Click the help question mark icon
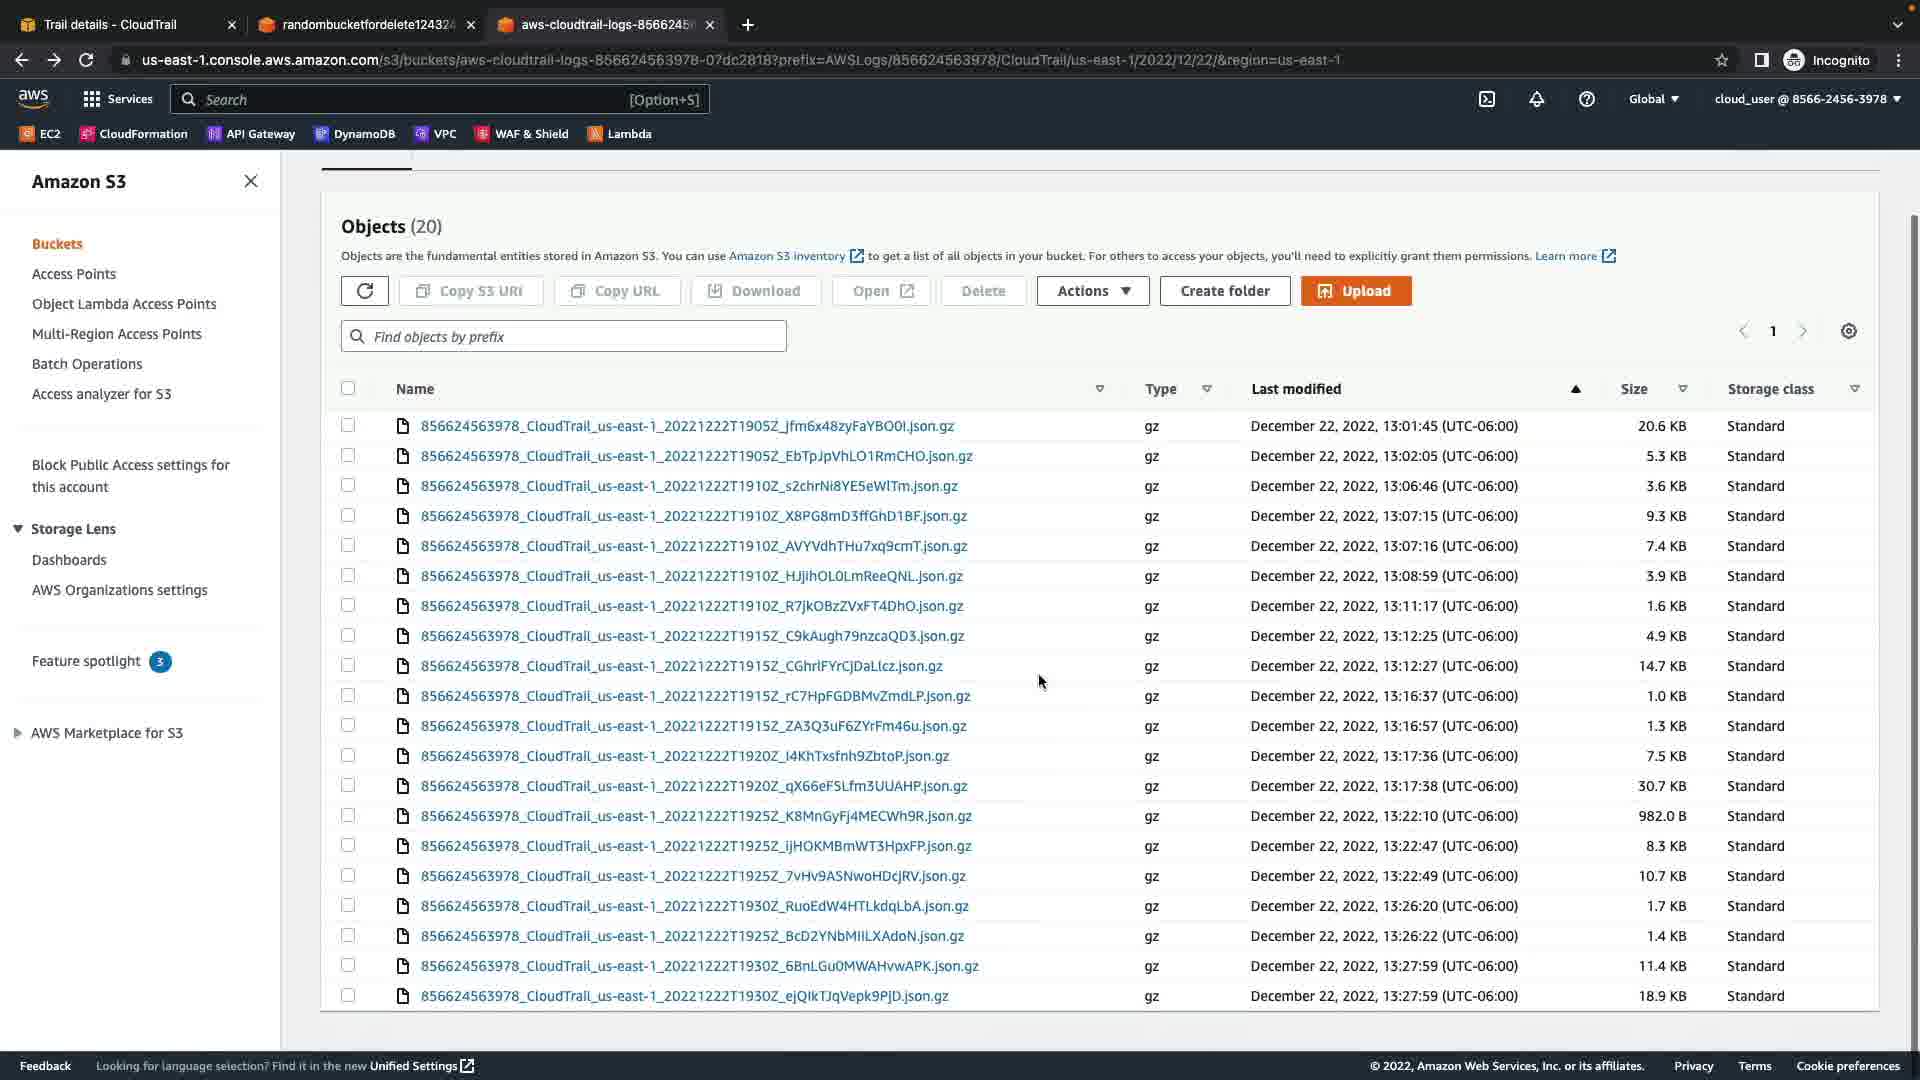The width and height of the screenshot is (1920, 1080). pyautogui.click(x=1587, y=99)
